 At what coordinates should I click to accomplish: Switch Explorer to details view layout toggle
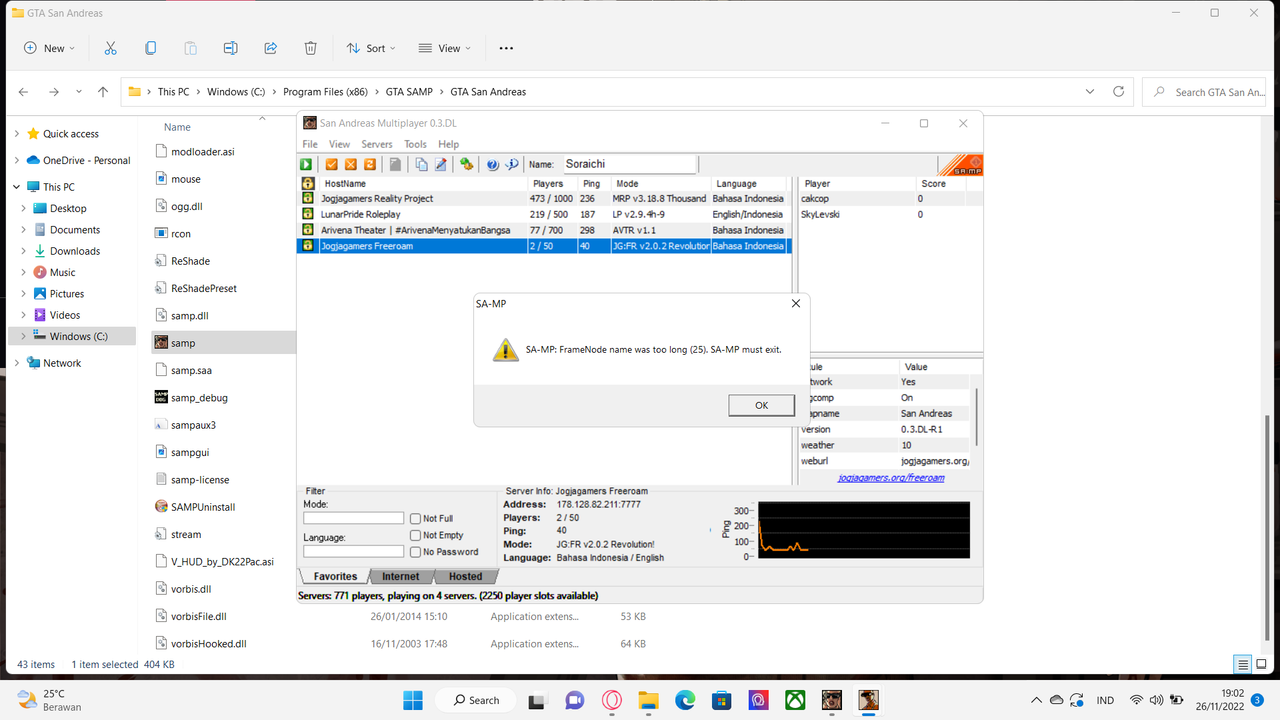[x=1243, y=664]
